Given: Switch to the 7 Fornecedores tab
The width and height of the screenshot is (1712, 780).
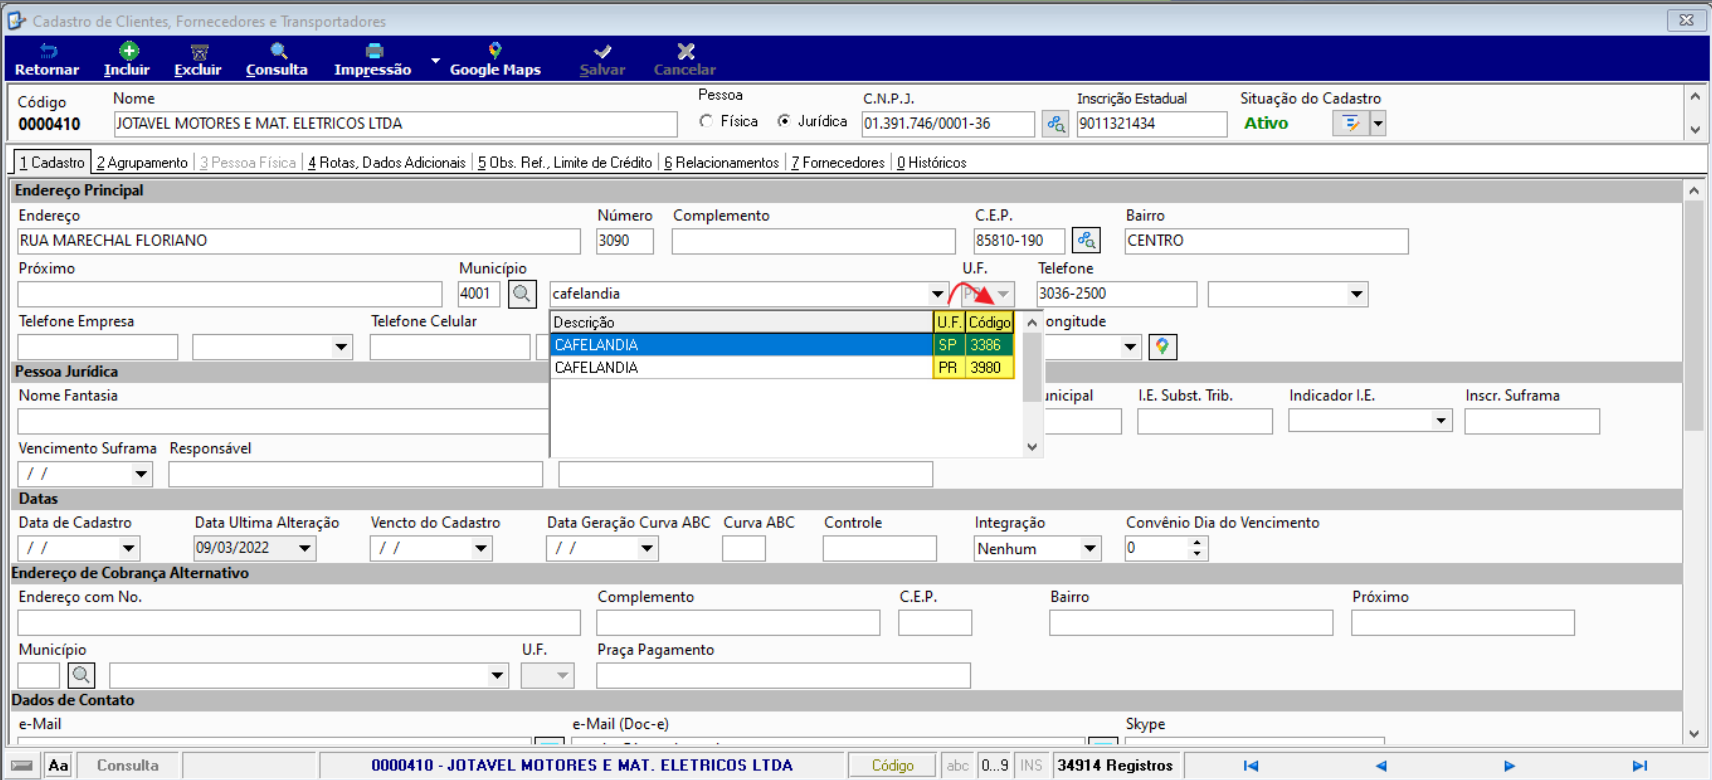Looking at the screenshot, I should point(838,162).
